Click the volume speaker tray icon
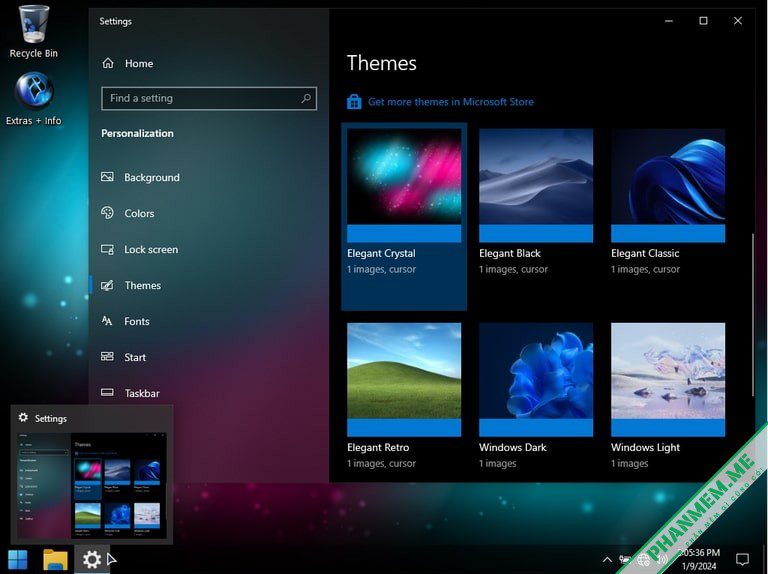Image resolution: width=768 pixels, height=574 pixels. pyautogui.click(x=662, y=560)
